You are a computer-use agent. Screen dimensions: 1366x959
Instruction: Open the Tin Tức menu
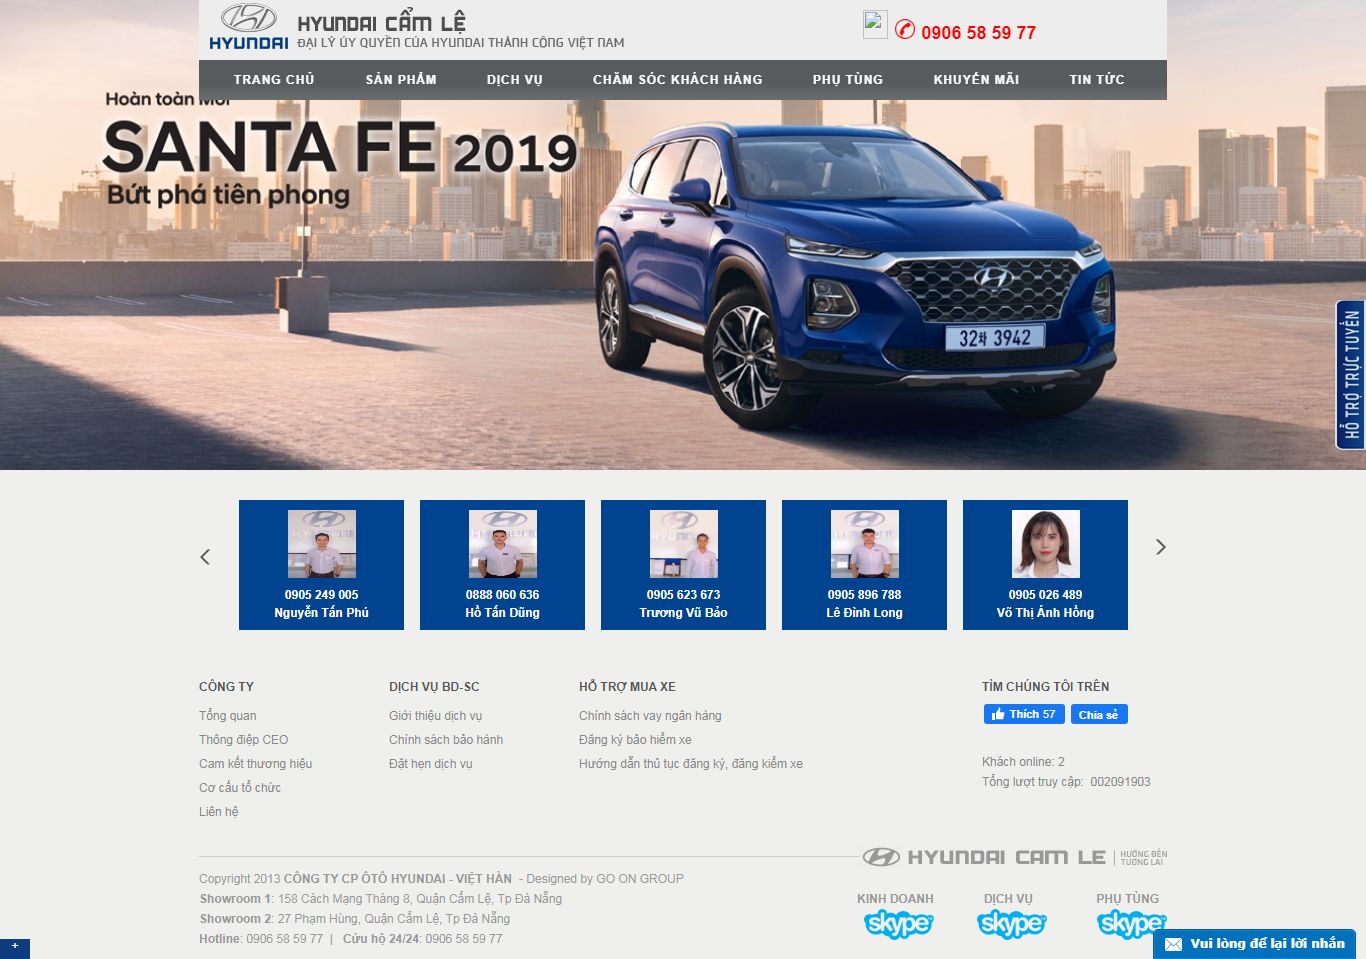(x=1097, y=79)
